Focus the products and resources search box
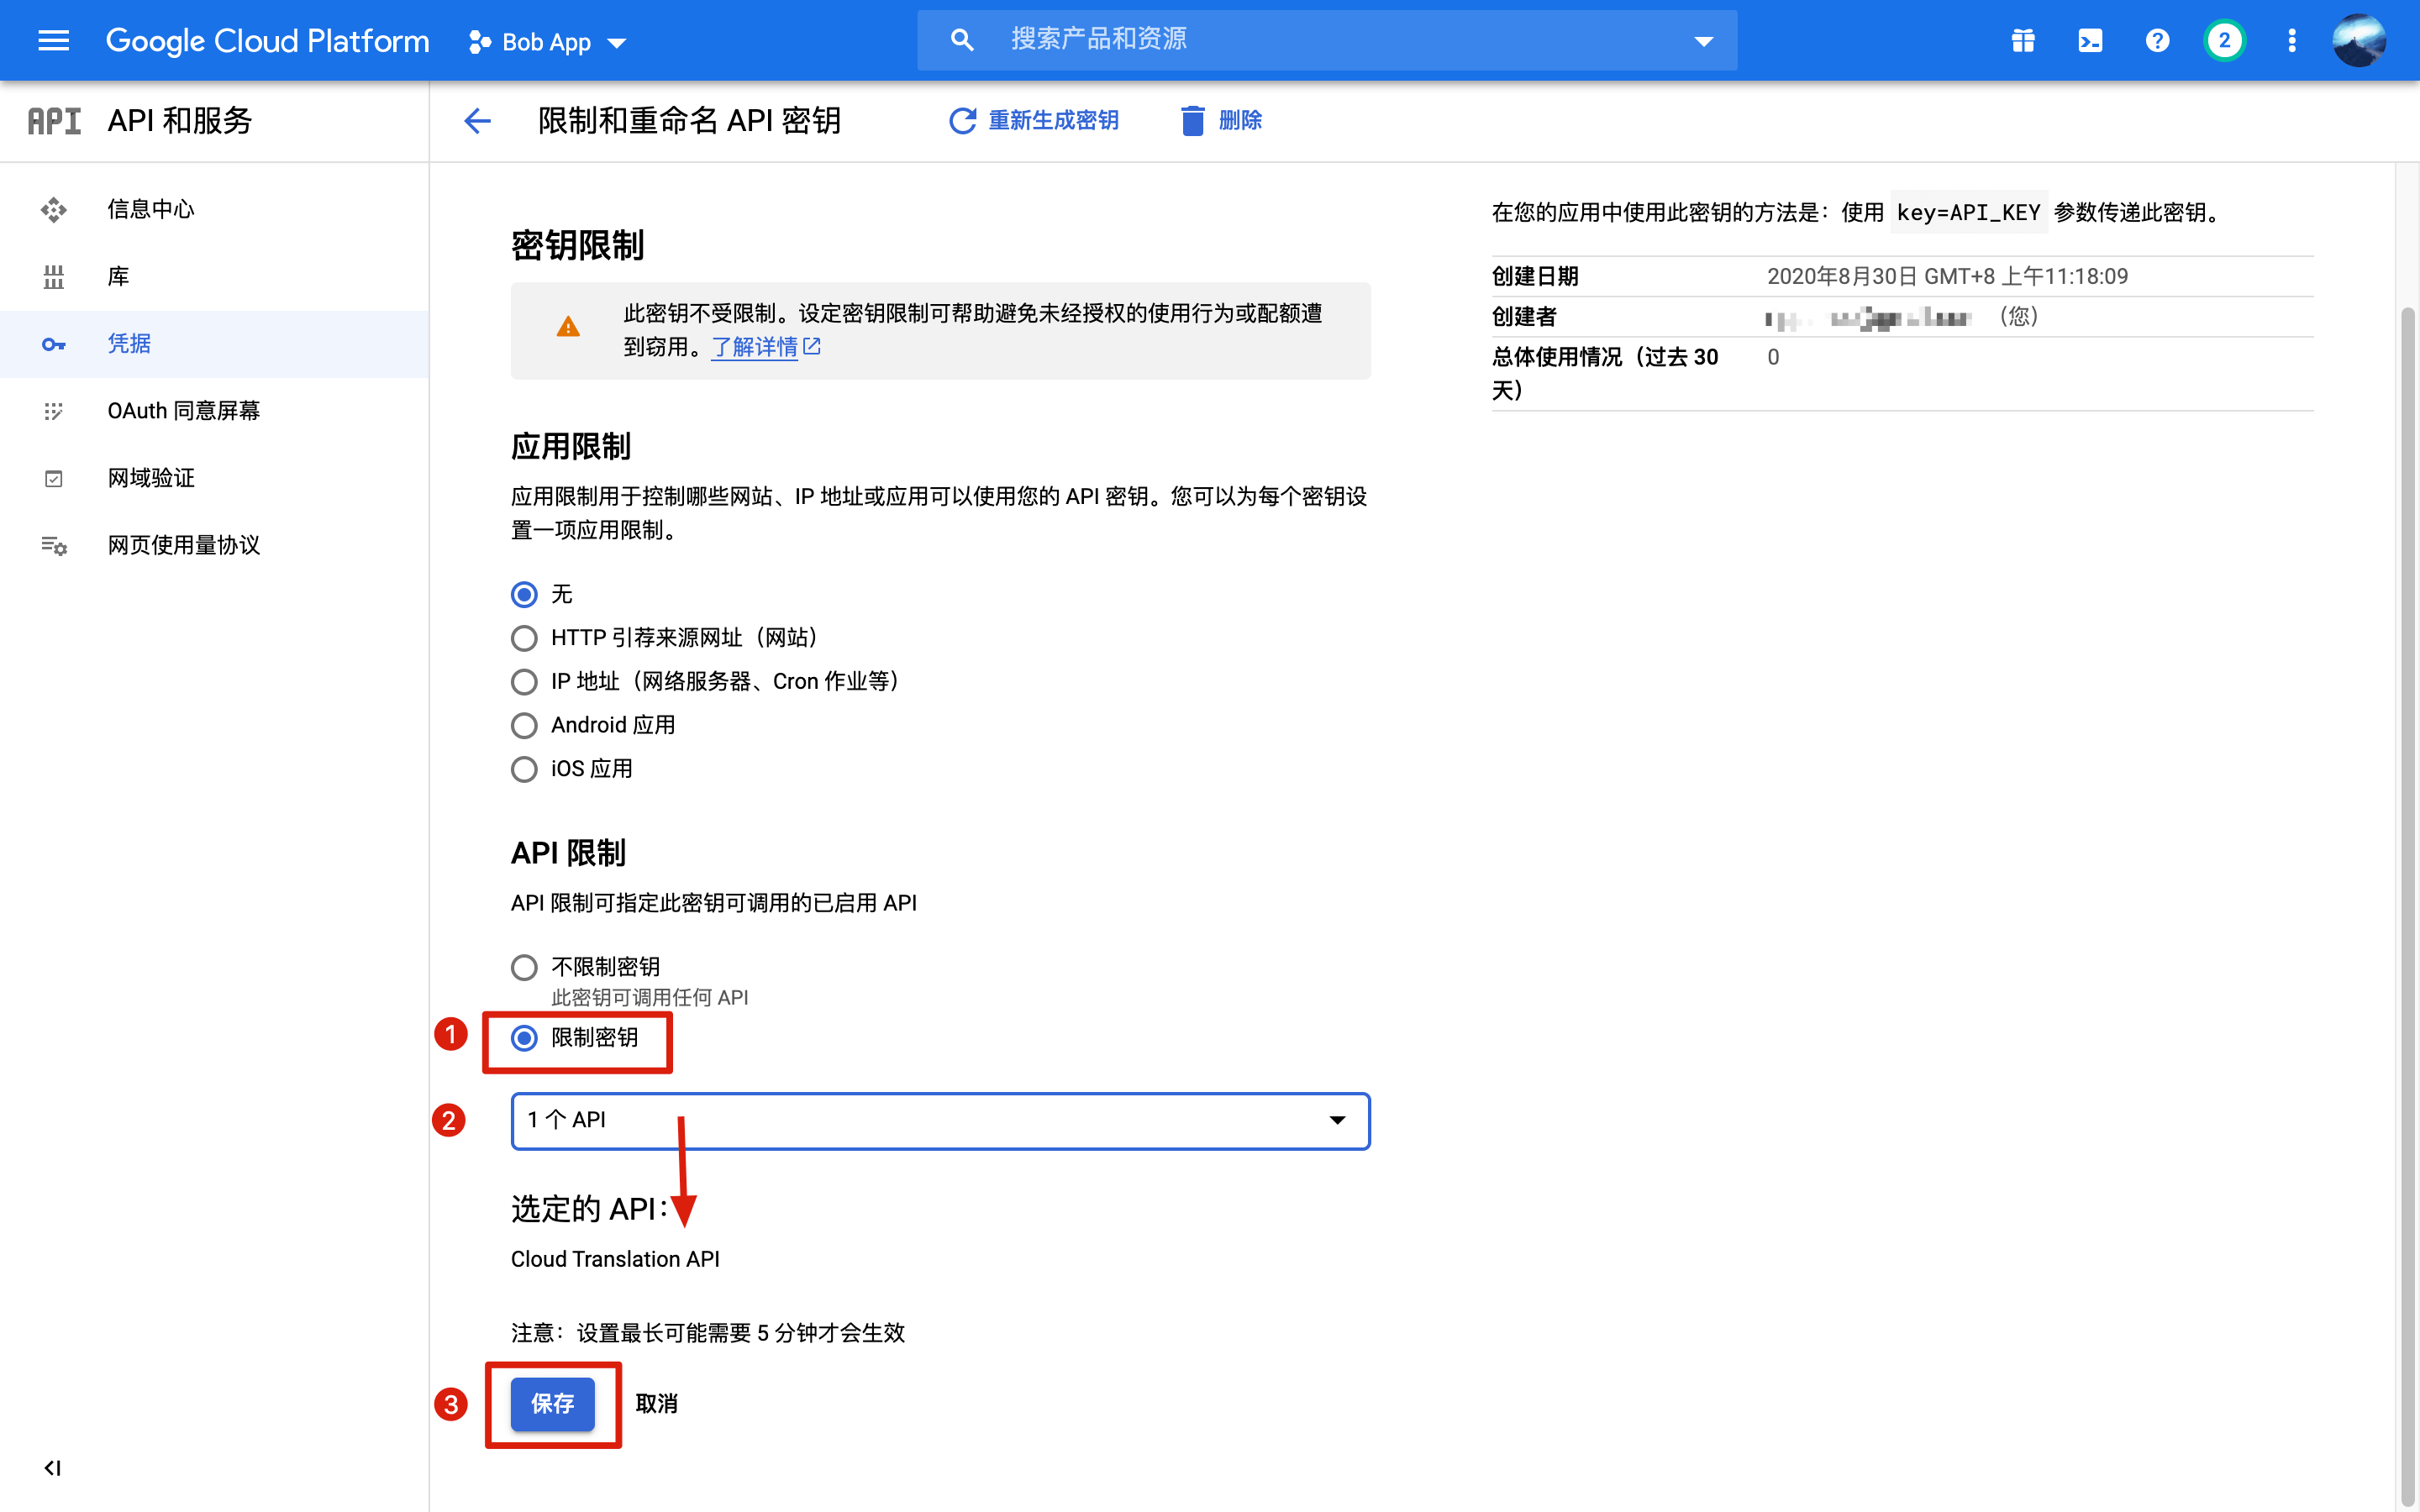This screenshot has height=1512, width=2420. click(1326, 40)
